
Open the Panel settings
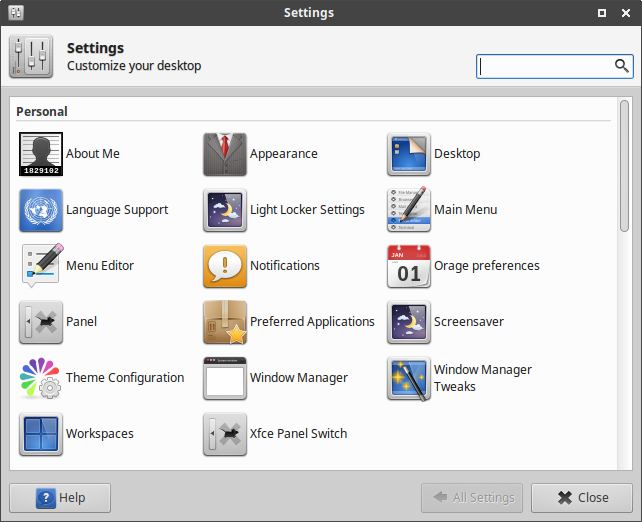[x=41, y=322]
